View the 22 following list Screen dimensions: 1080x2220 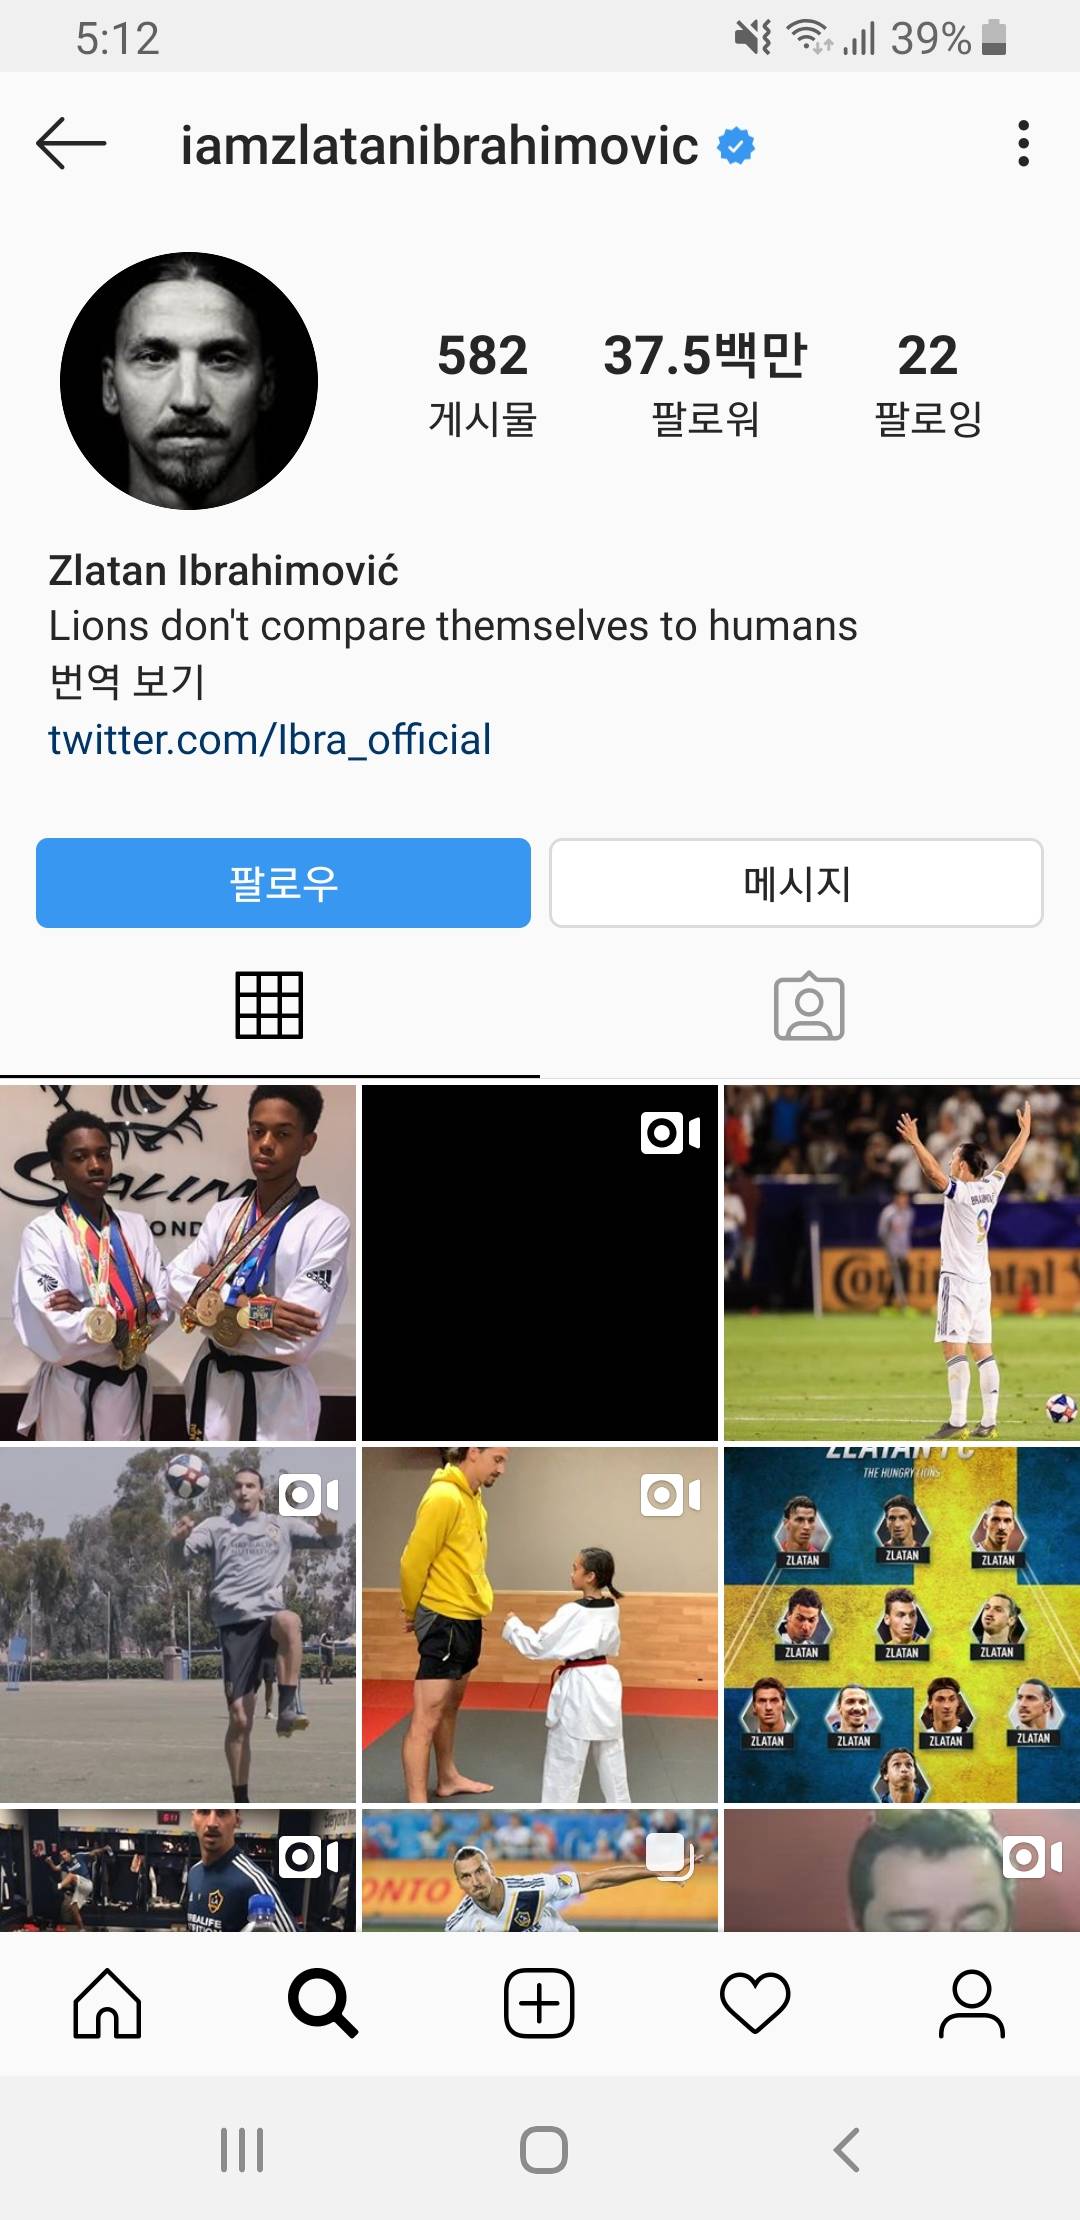[x=928, y=384]
